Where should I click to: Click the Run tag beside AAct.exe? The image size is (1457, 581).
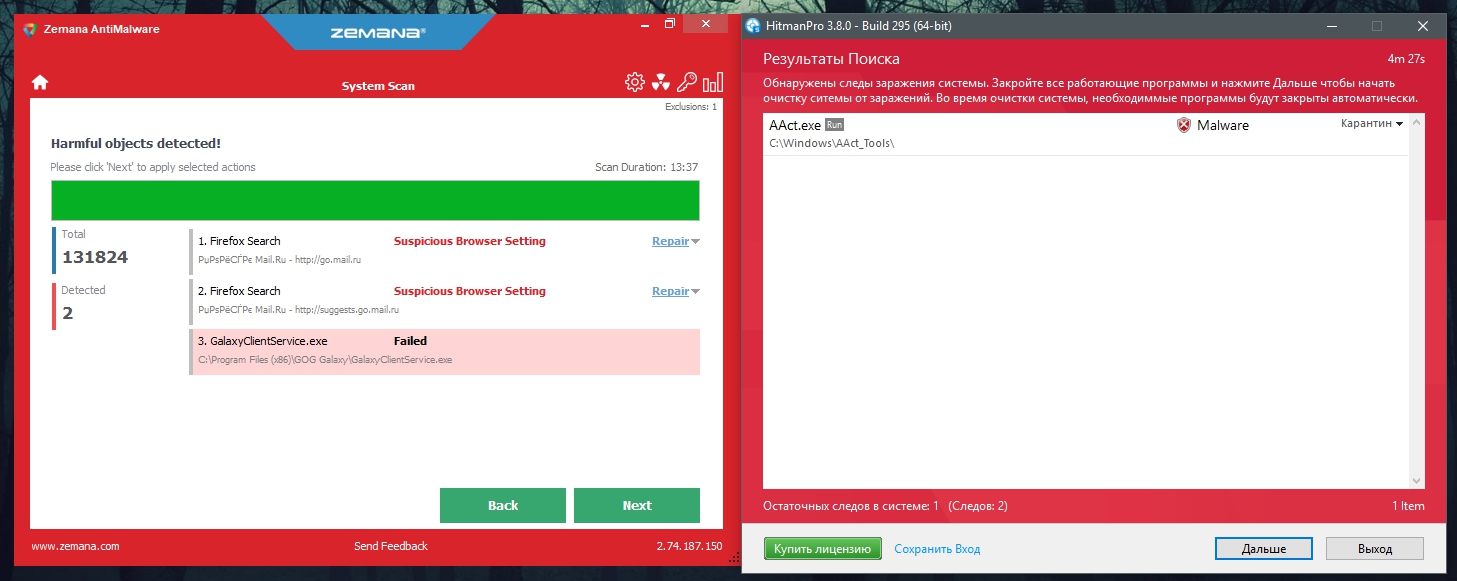835,125
